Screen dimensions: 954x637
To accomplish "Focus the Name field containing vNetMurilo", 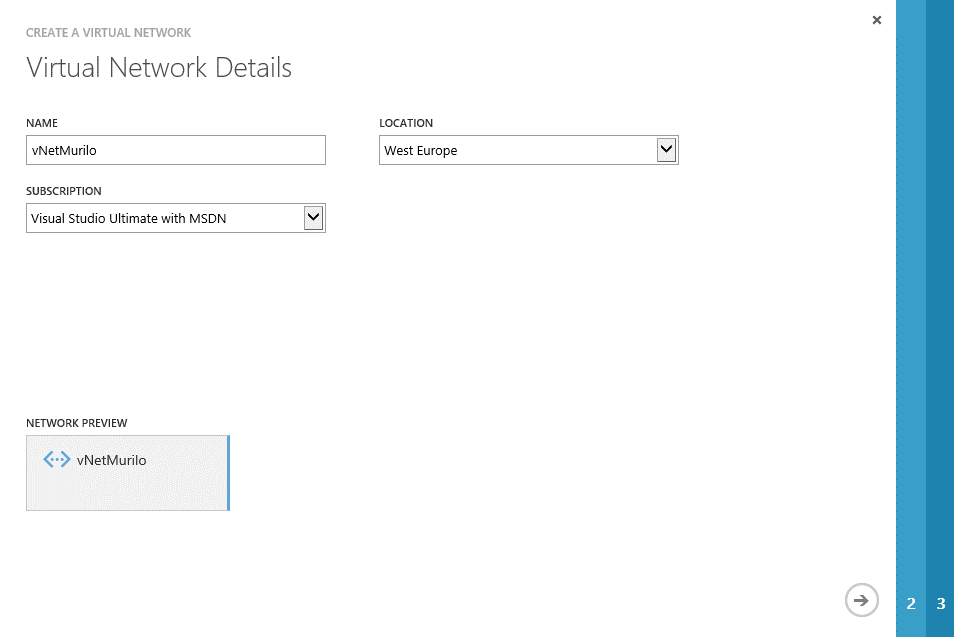I will (x=176, y=151).
